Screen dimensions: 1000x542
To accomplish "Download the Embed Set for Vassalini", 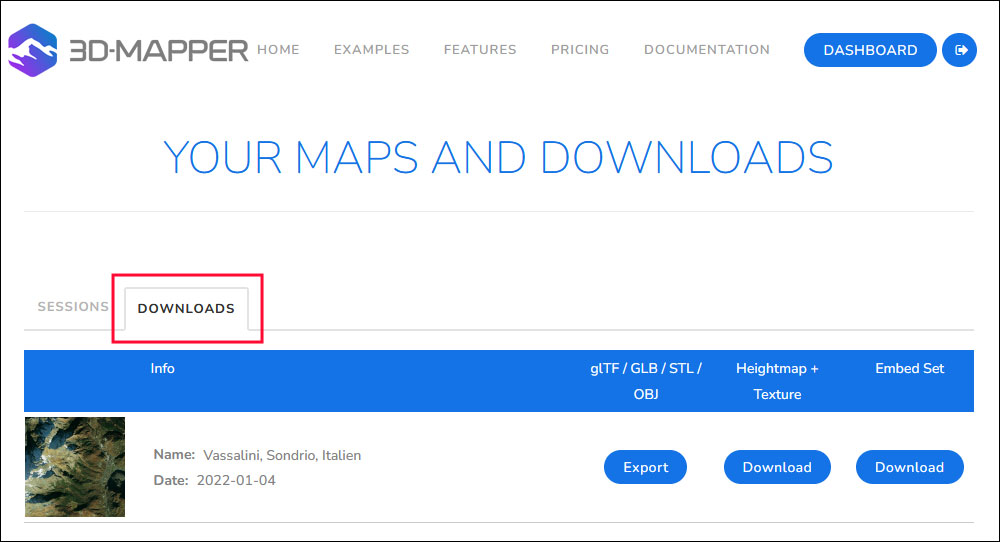I will click(909, 467).
